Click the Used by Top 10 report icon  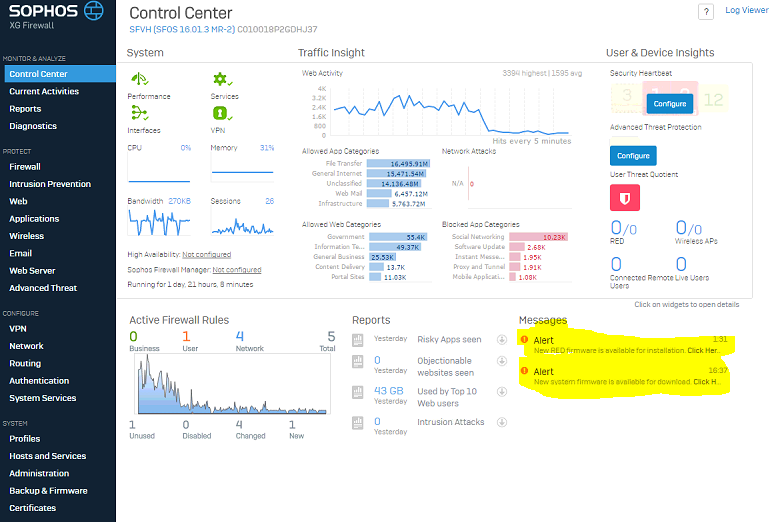pyautogui.click(x=358, y=392)
